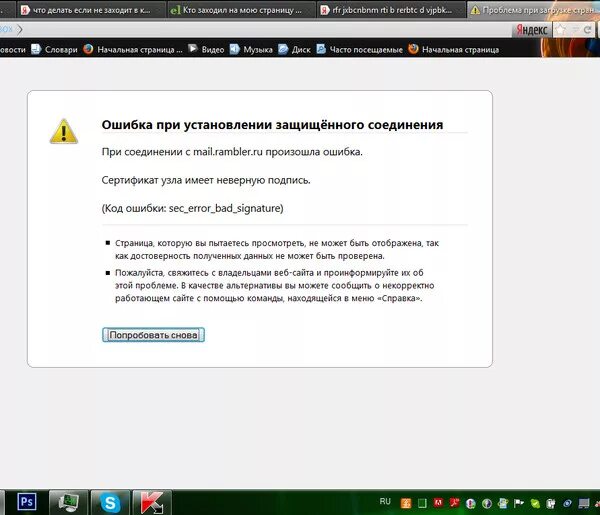The height and width of the screenshot is (515, 600).
Task: Click the Яндекс button in address bar
Action: (x=532, y=30)
